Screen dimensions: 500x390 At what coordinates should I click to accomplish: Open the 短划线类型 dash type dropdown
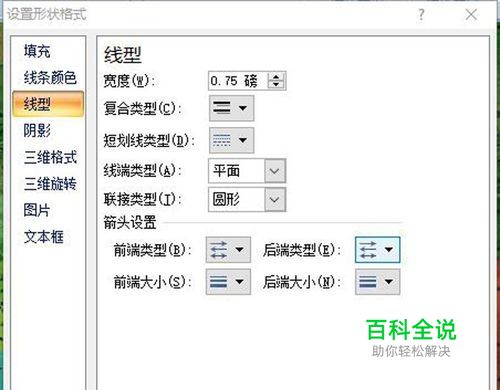click(231, 140)
